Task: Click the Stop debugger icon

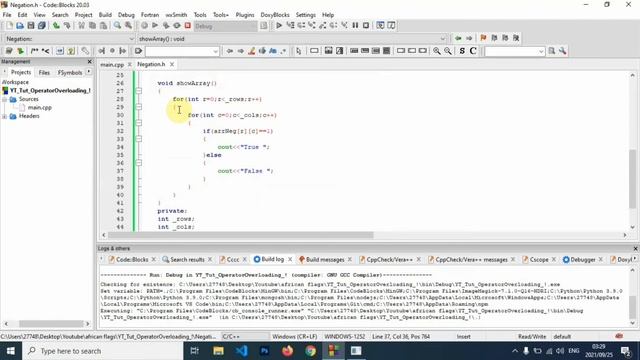Action: pyautogui.click(x=366, y=26)
